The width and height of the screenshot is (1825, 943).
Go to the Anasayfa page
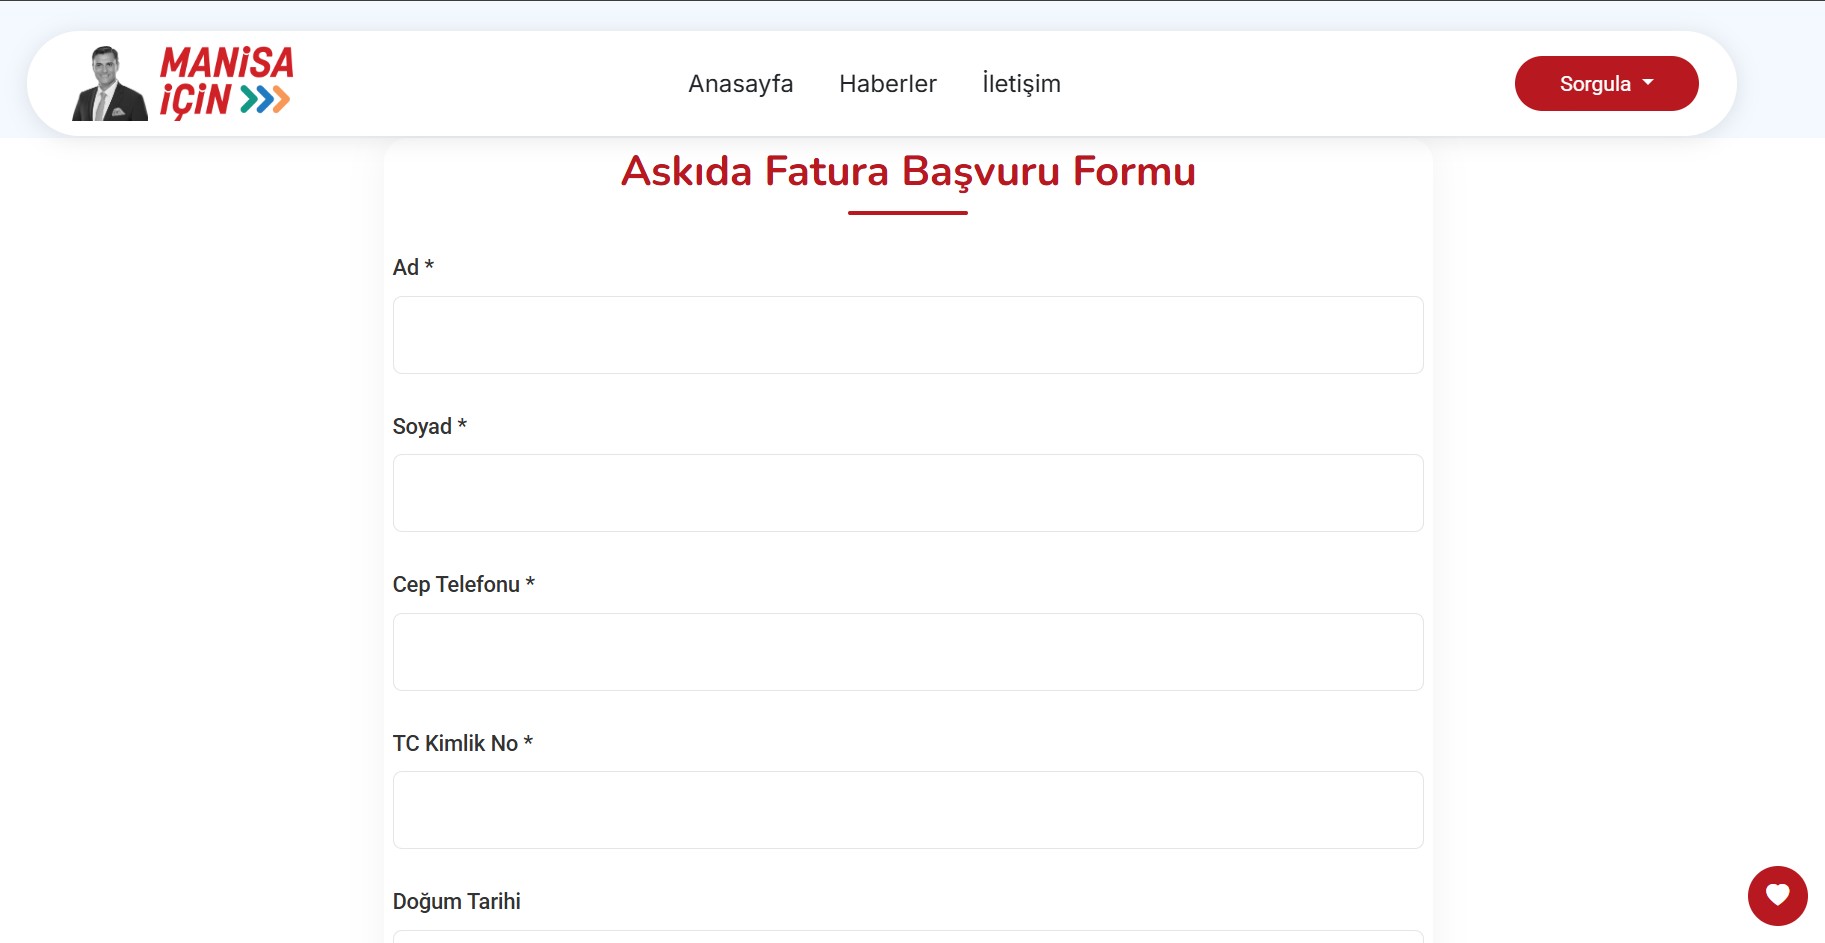740,84
